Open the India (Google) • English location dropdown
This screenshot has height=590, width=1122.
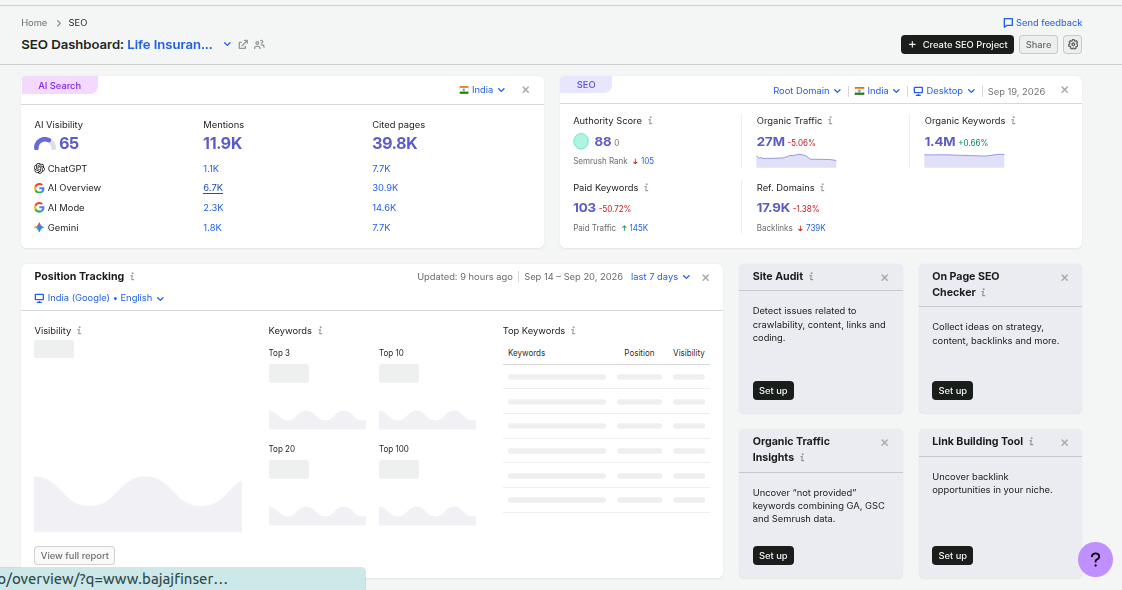tap(99, 298)
